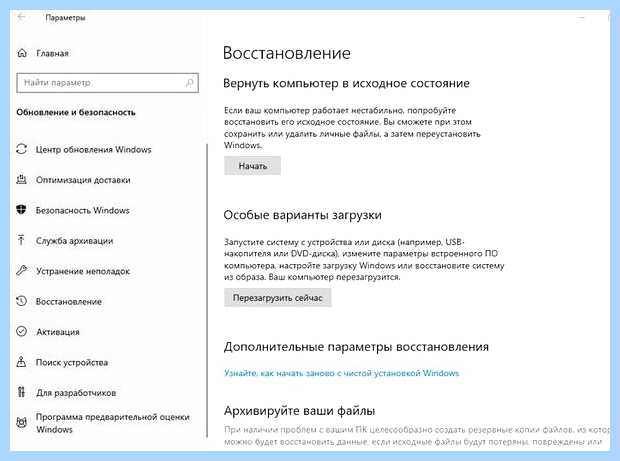The image size is (620, 461).
Task: Click Обновление и безопасность category label
Action: pyautogui.click(x=76, y=112)
